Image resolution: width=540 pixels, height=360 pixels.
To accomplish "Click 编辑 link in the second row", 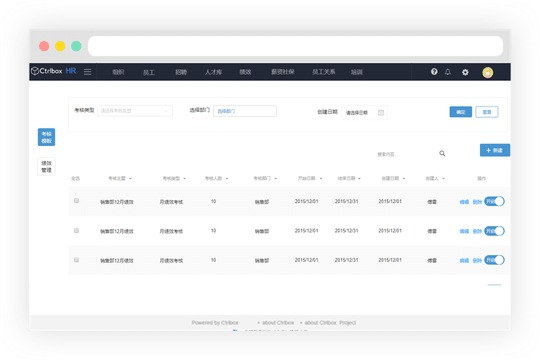I will pyautogui.click(x=464, y=231).
